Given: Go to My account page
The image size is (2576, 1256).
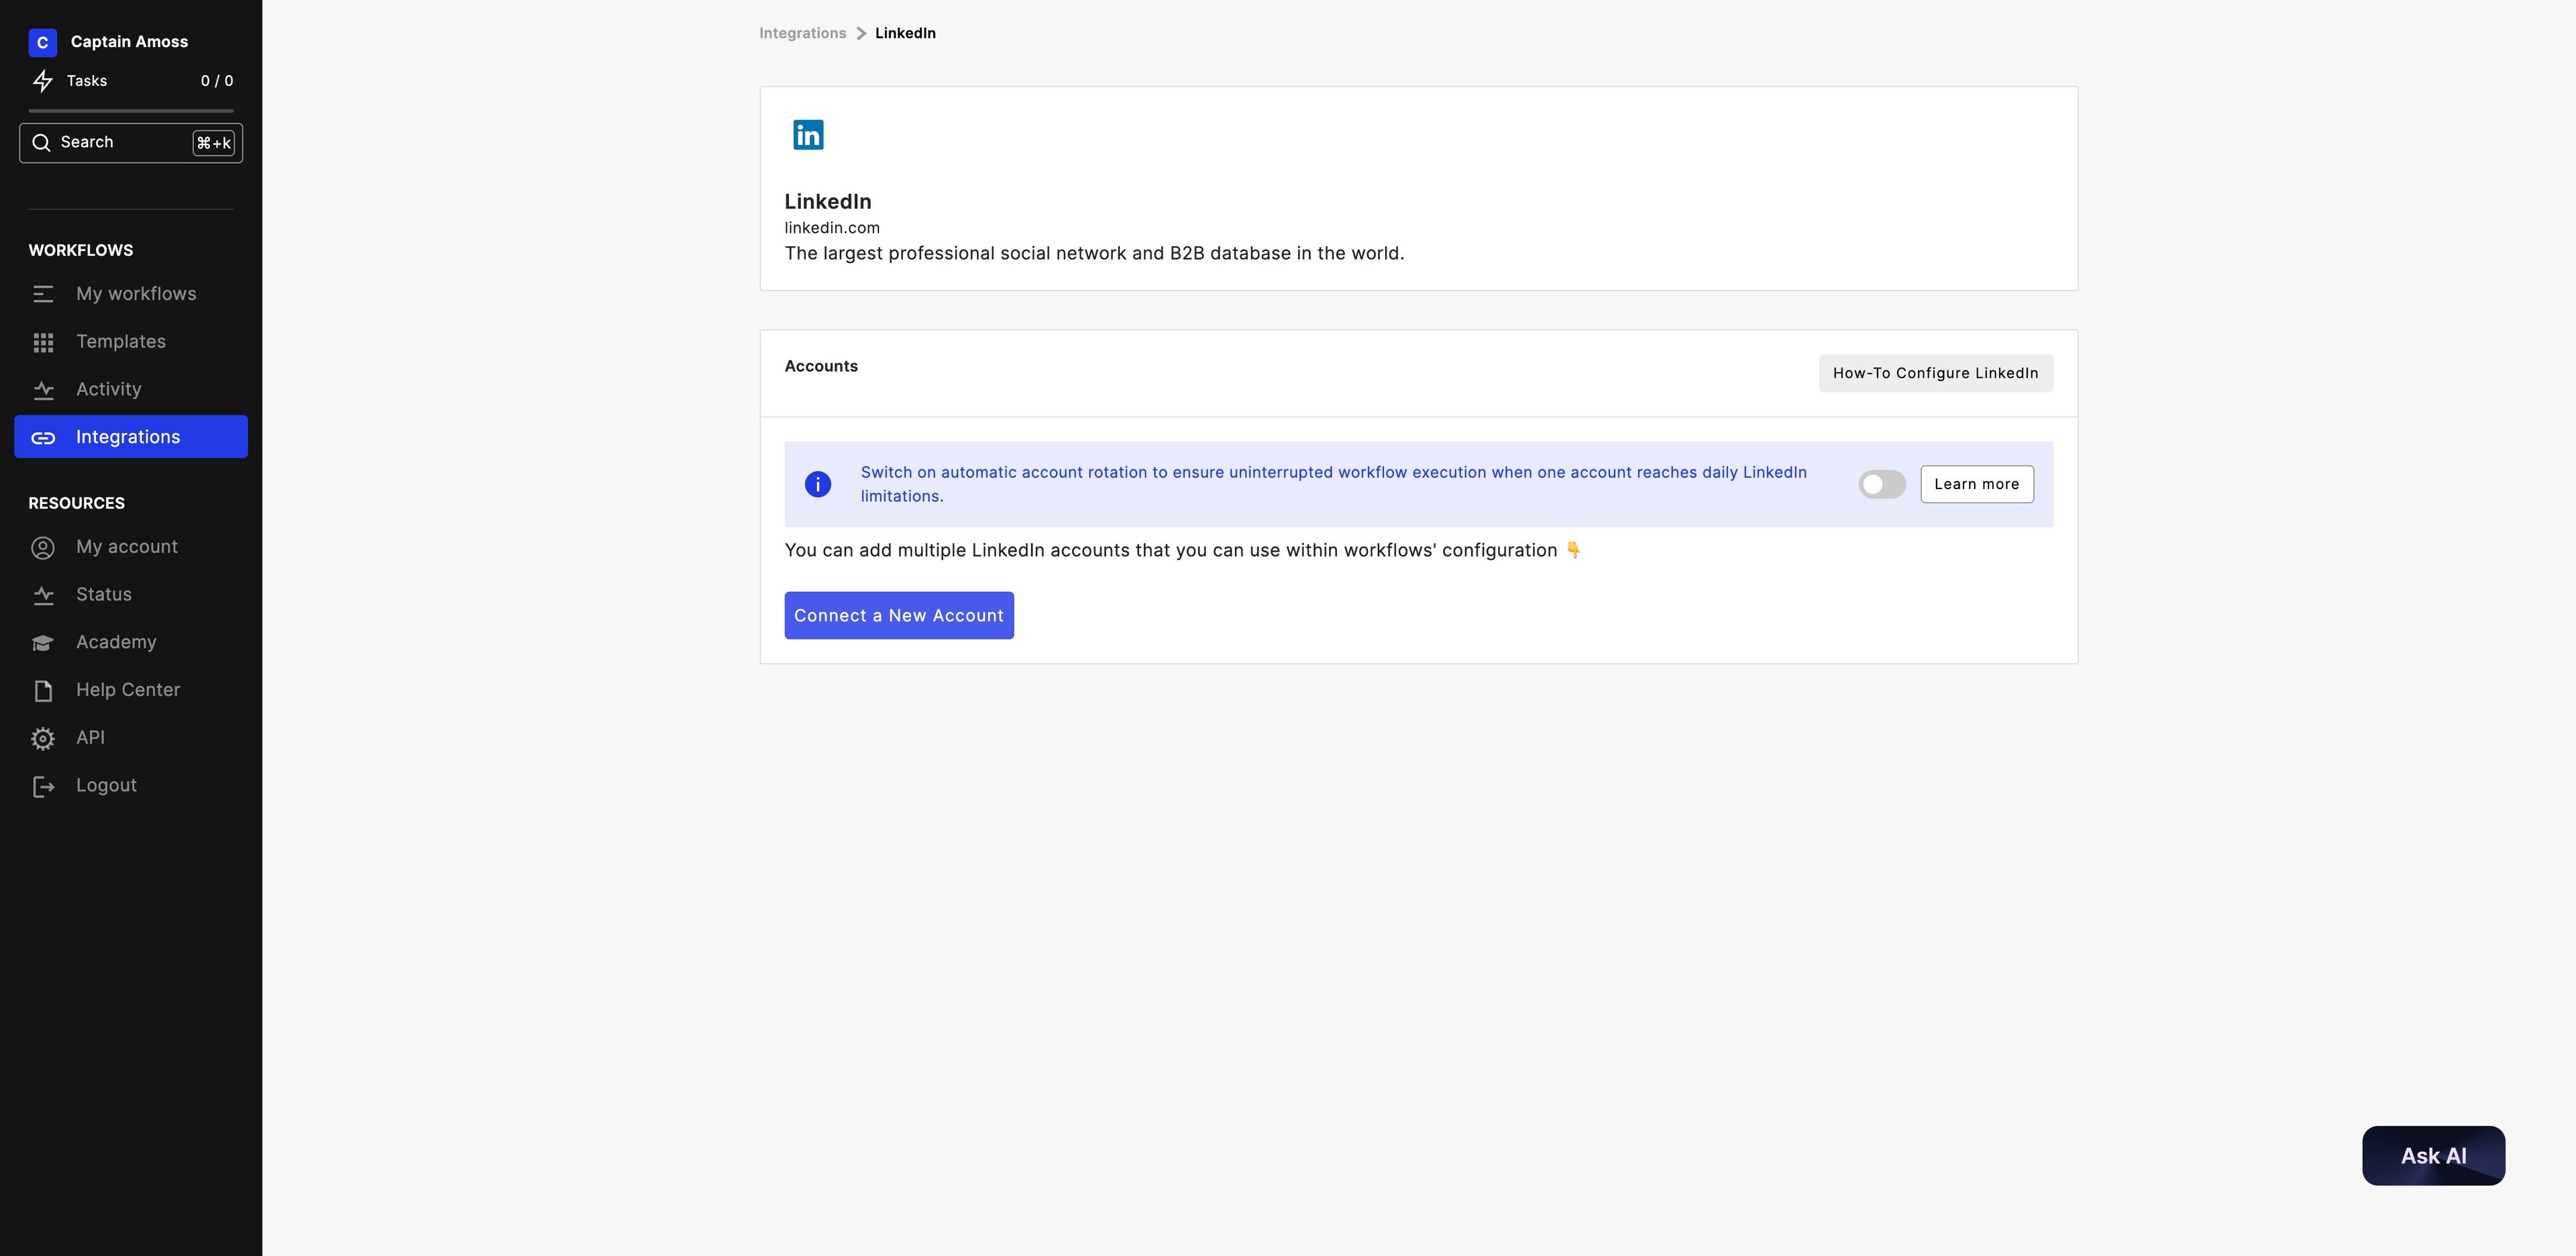Looking at the screenshot, I should click(x=126, y=547).
